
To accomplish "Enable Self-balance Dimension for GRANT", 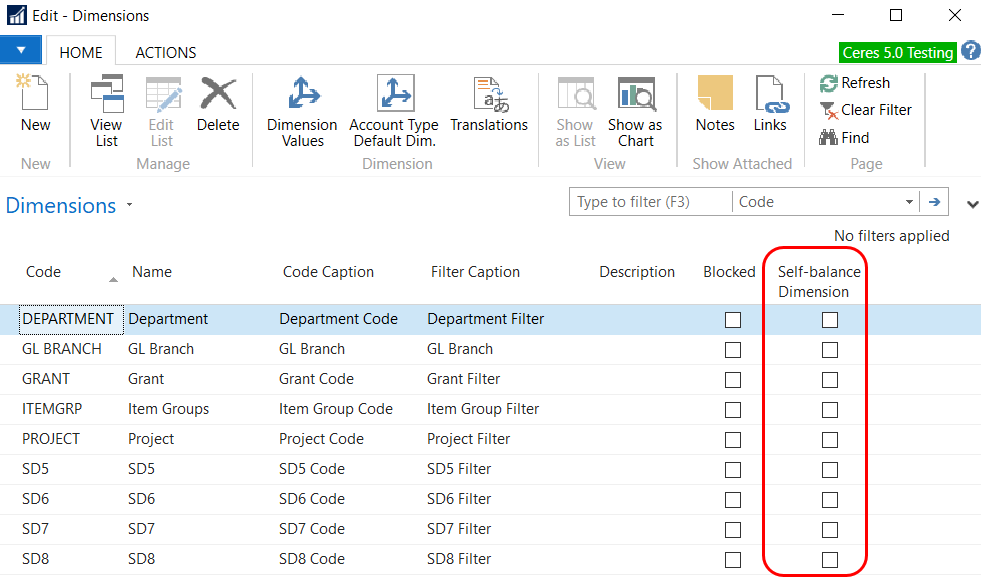I will 830,380.
